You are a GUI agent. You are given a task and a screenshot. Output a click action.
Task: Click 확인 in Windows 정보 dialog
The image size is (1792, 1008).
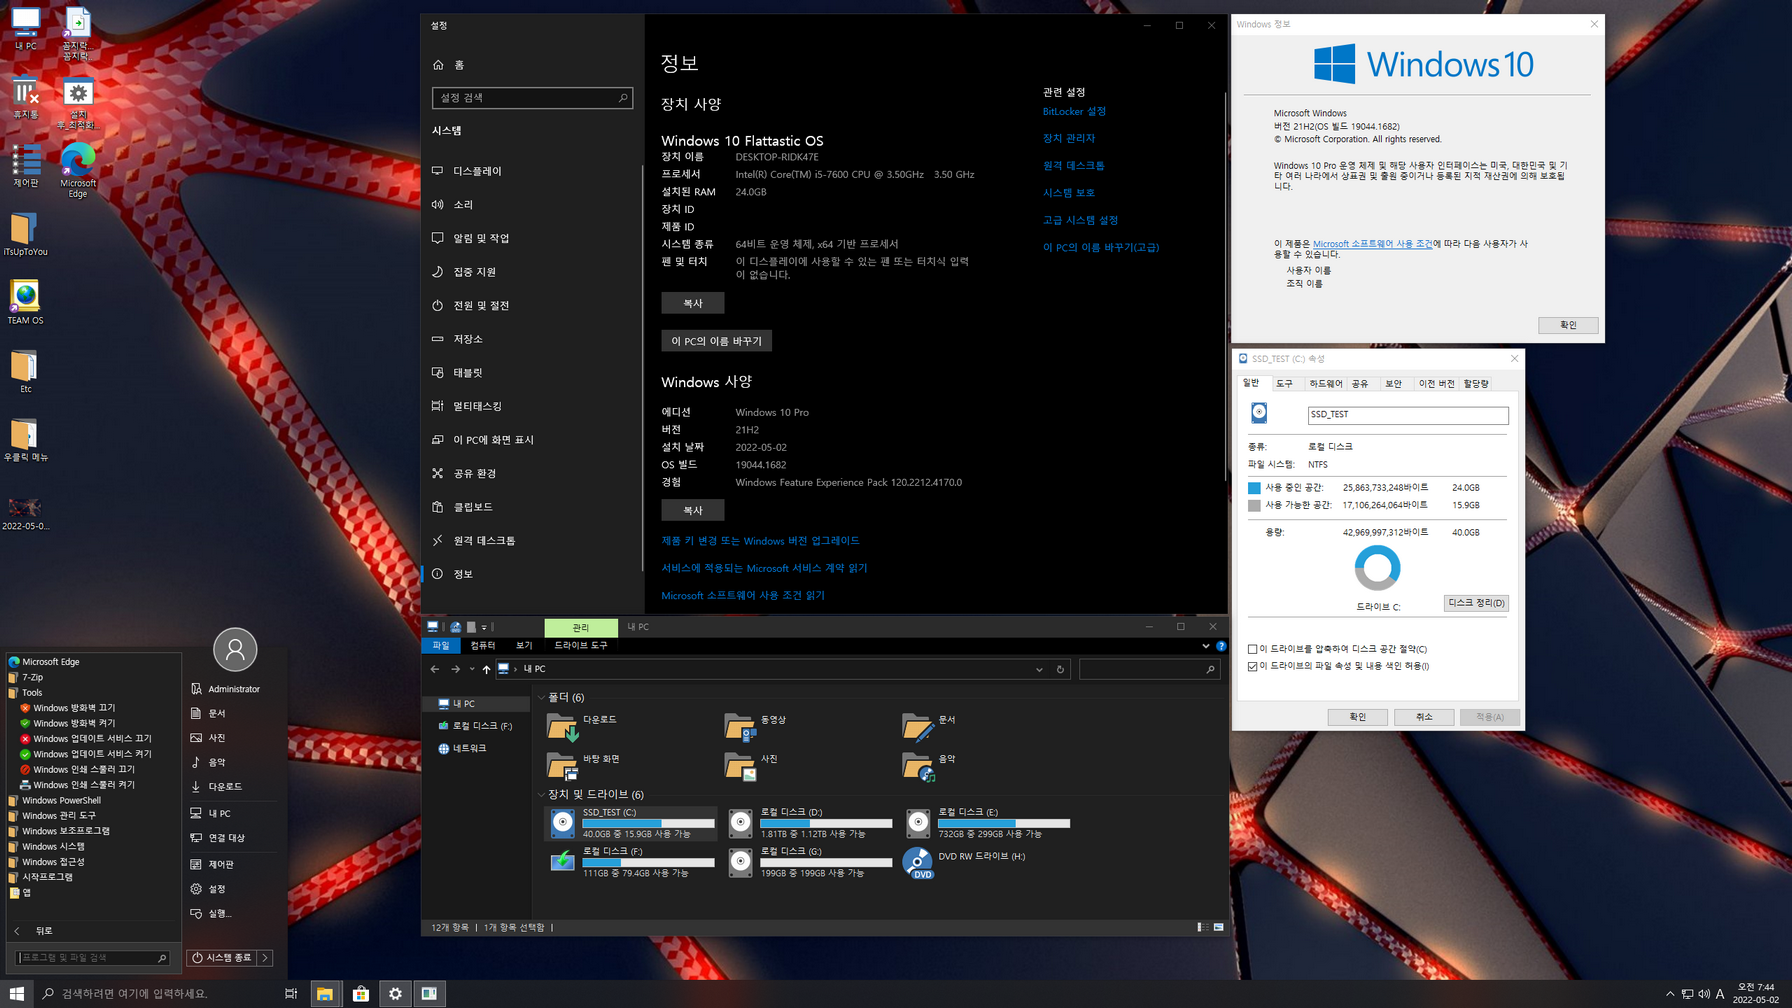(1568, 325)
